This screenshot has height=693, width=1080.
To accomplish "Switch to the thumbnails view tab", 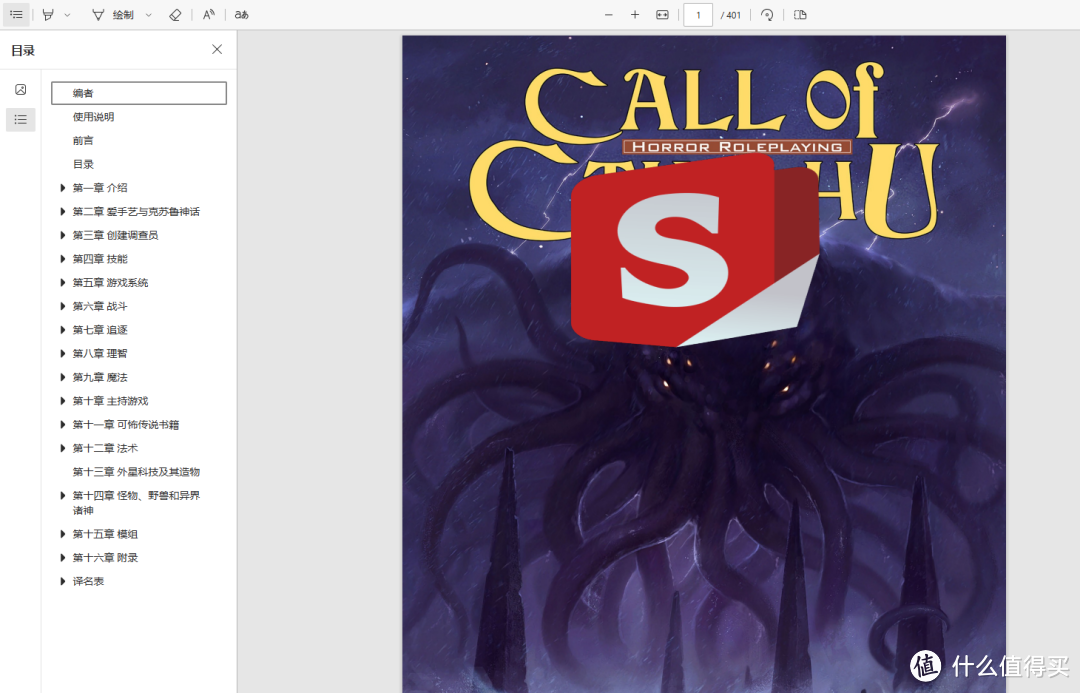I will (20, 90).
